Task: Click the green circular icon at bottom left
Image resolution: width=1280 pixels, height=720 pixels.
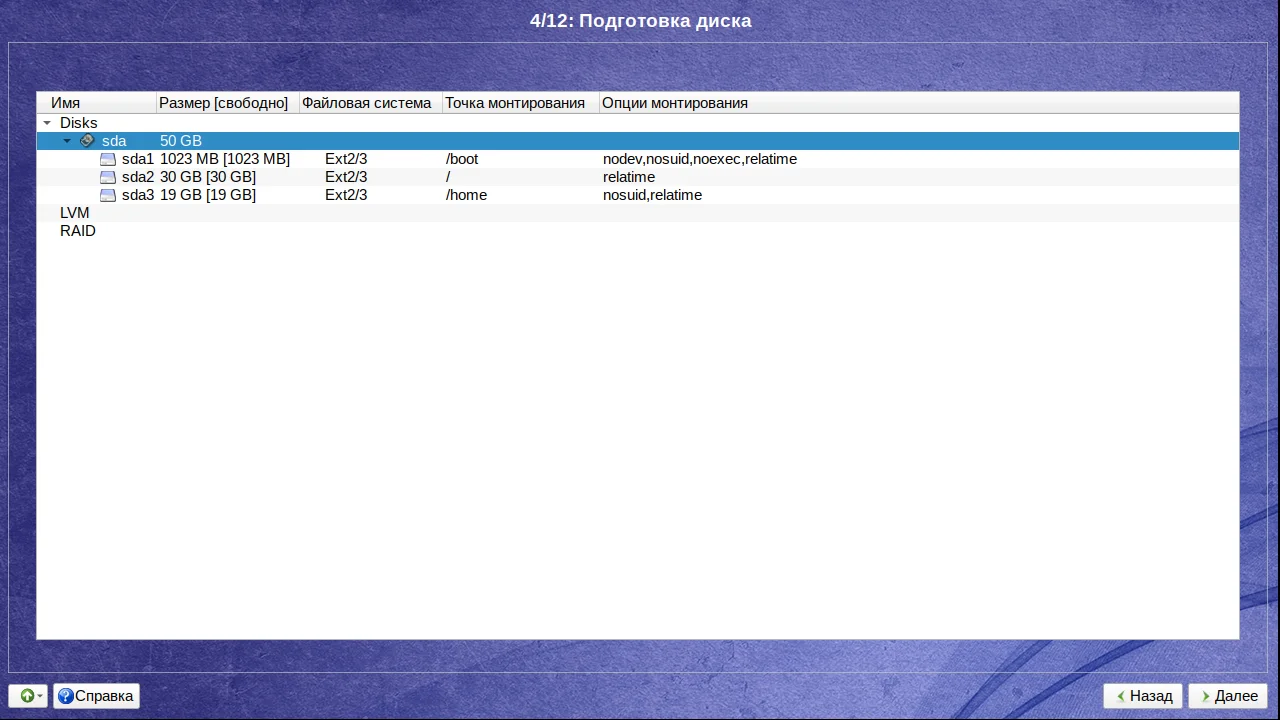Action: pyautogui.click(x=27, y=696)
